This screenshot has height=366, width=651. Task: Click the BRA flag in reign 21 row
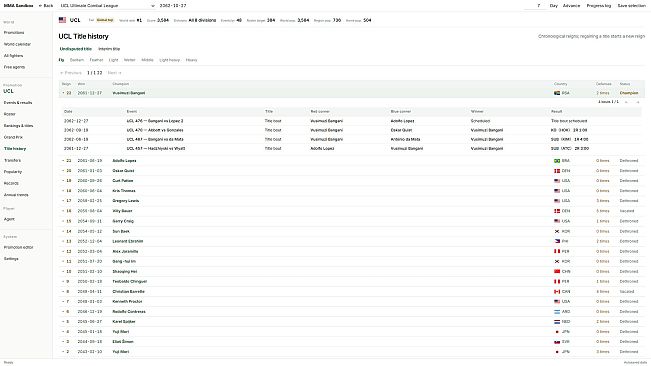click(557, 161)
